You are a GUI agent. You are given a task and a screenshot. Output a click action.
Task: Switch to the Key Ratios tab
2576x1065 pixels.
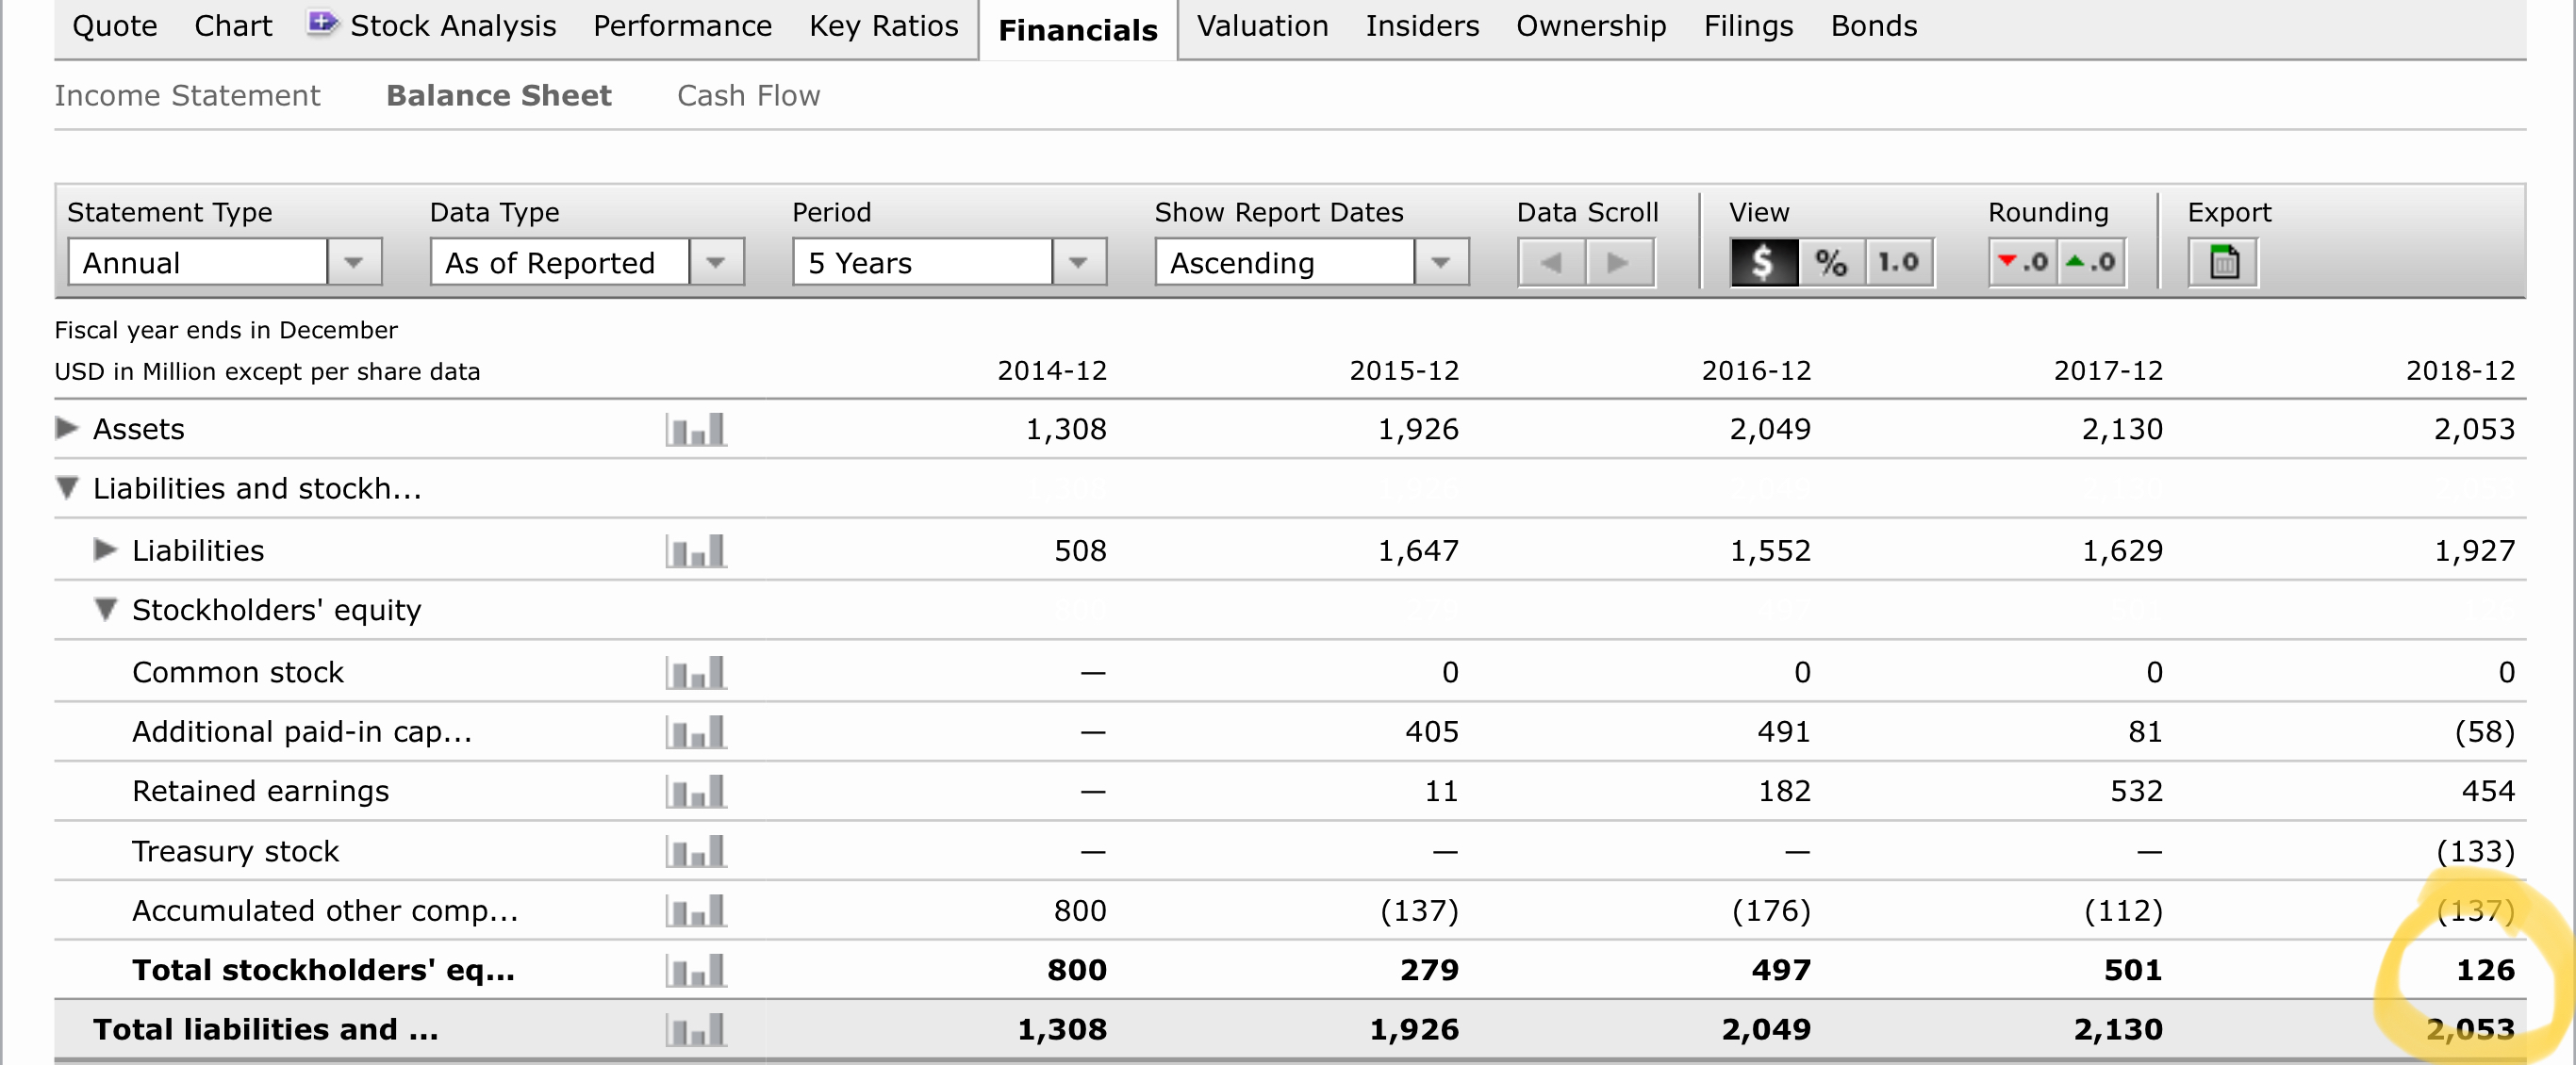pyautogui.click(x=883, y=26)
